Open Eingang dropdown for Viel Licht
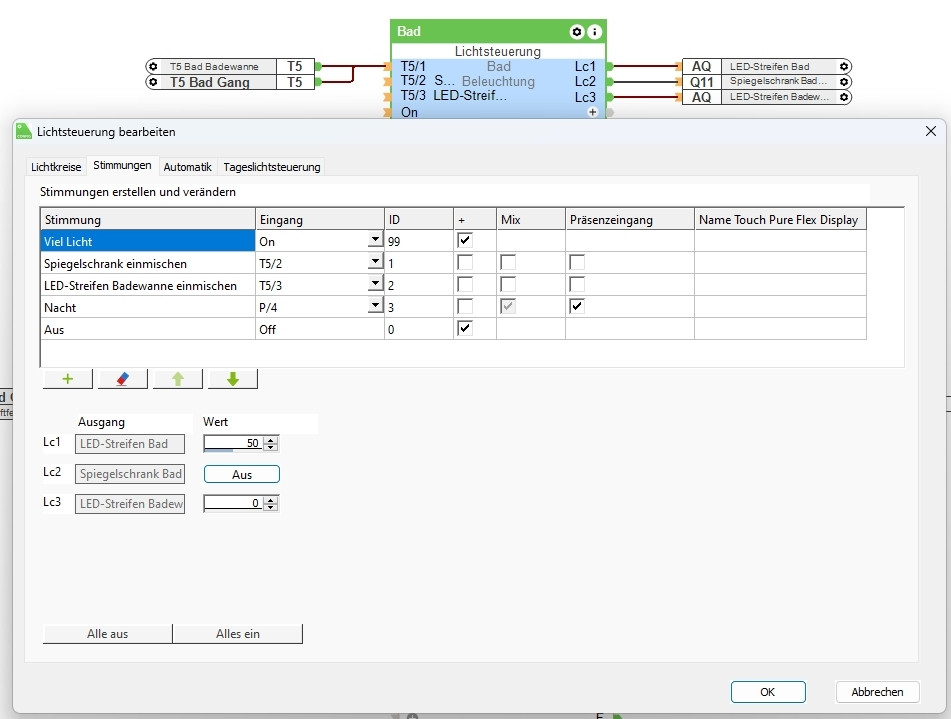Screen dimensions: 951x719 tap(375, 241)
